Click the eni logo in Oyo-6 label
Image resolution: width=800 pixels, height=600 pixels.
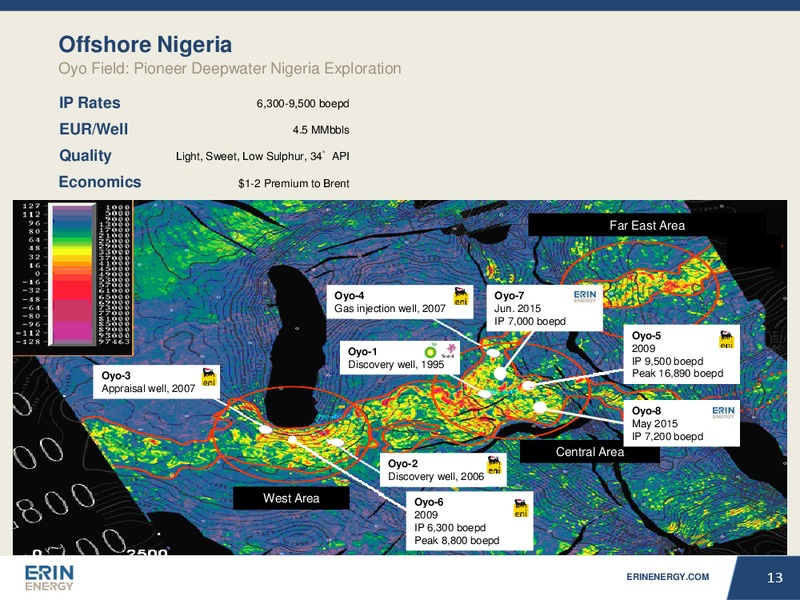(x=520, y=509)
